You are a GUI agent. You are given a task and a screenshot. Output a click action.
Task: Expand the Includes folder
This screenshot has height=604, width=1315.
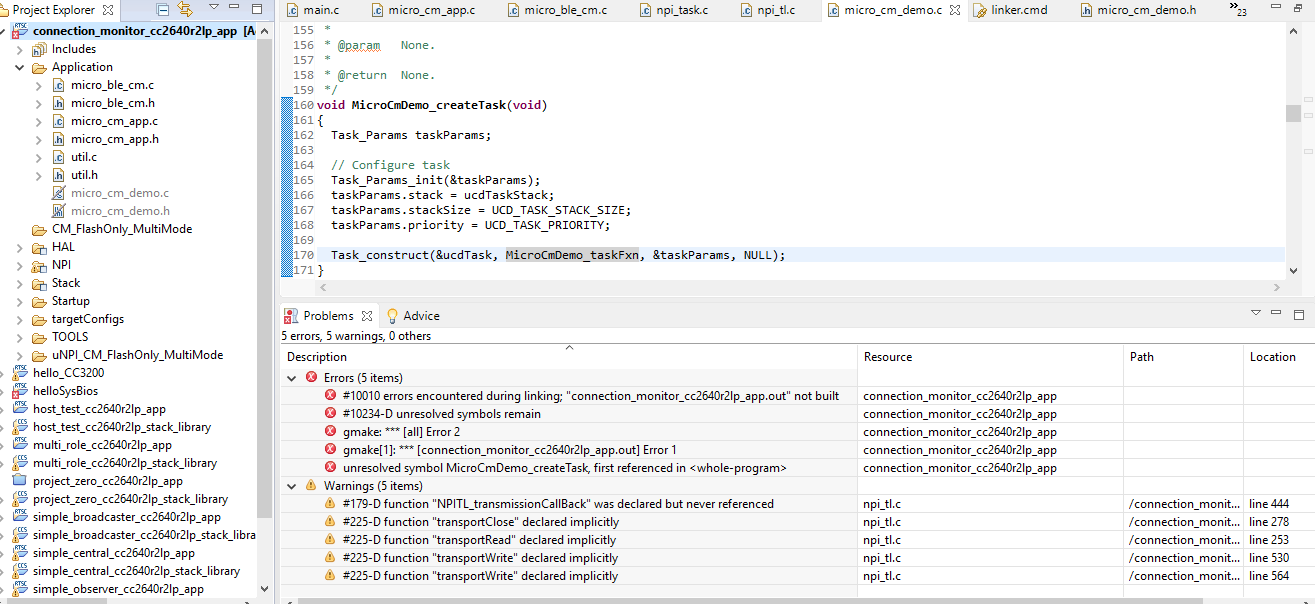tap(20, 49)
